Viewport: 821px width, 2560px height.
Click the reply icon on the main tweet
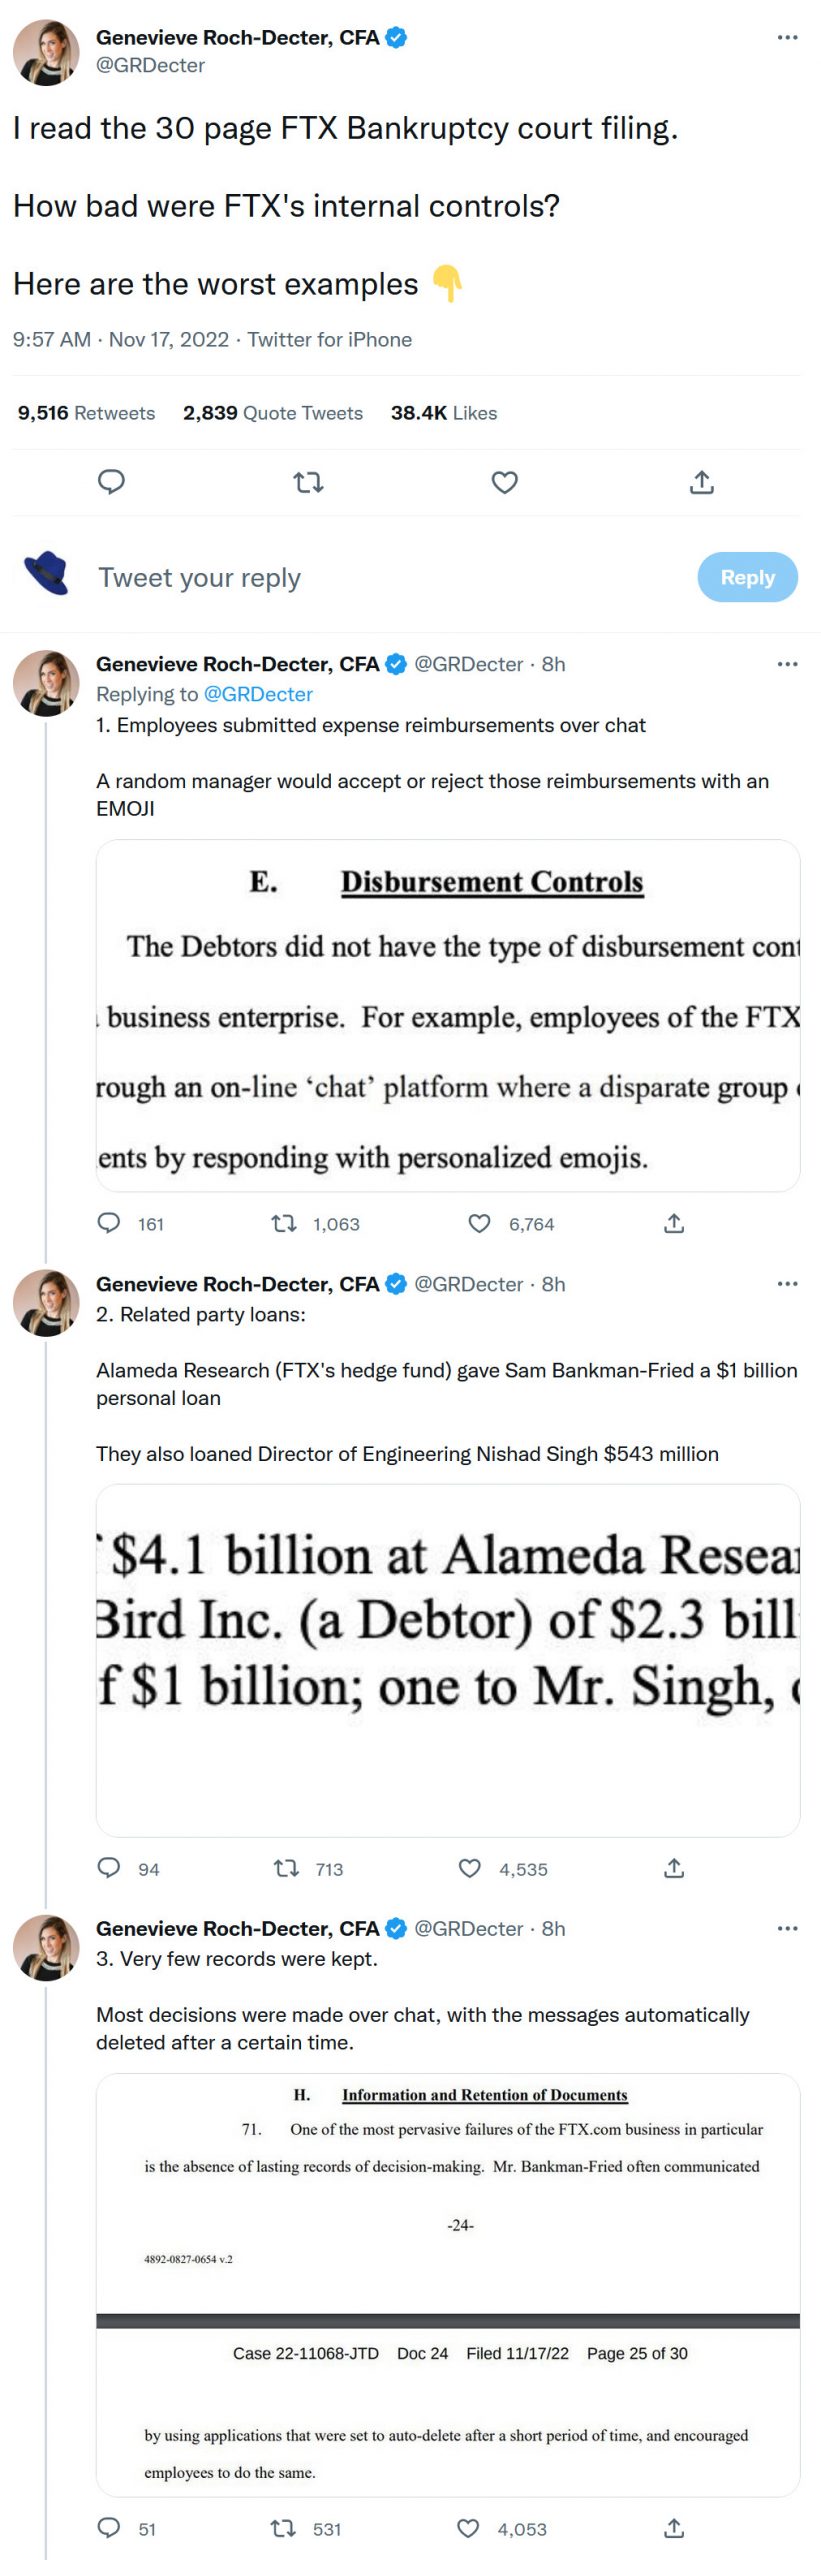[x=111, y=482]
